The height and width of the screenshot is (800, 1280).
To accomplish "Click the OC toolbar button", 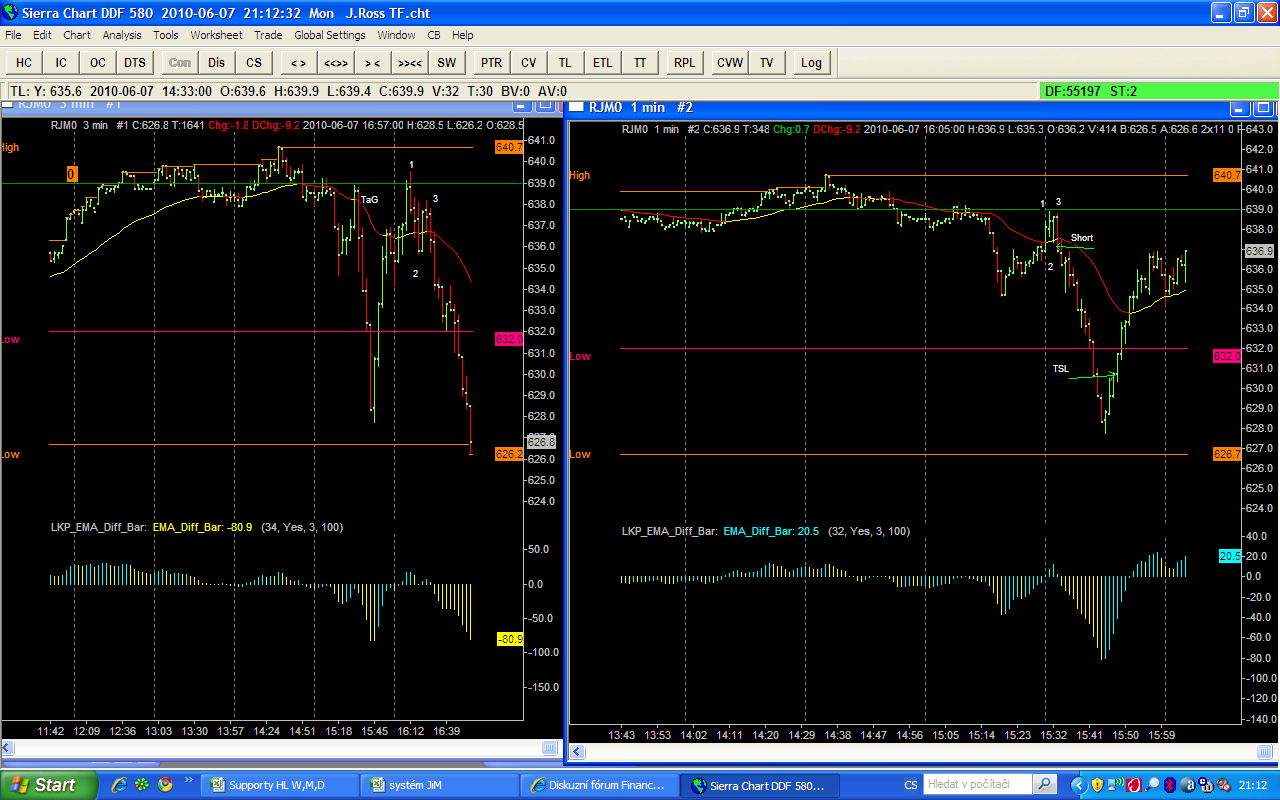I will pos(98,62).
